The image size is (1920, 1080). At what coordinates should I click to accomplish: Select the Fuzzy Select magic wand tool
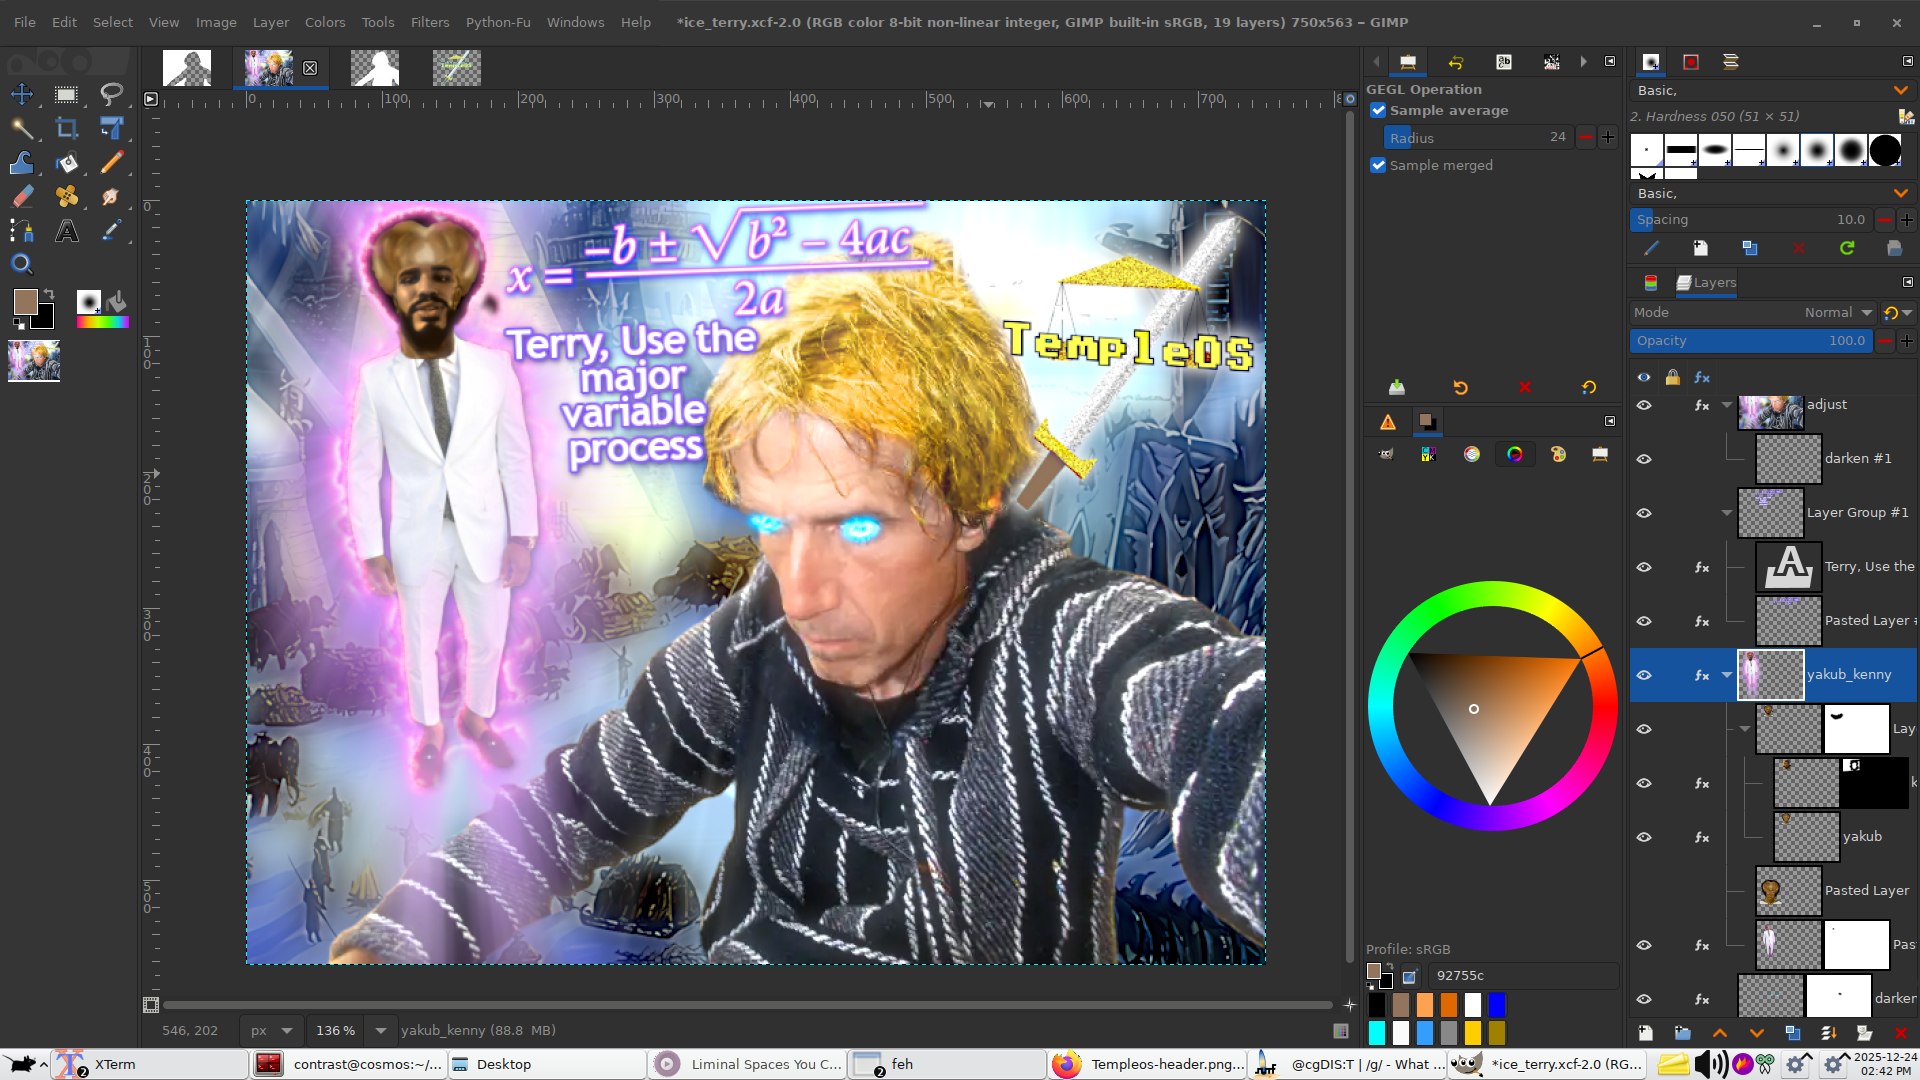22,128
